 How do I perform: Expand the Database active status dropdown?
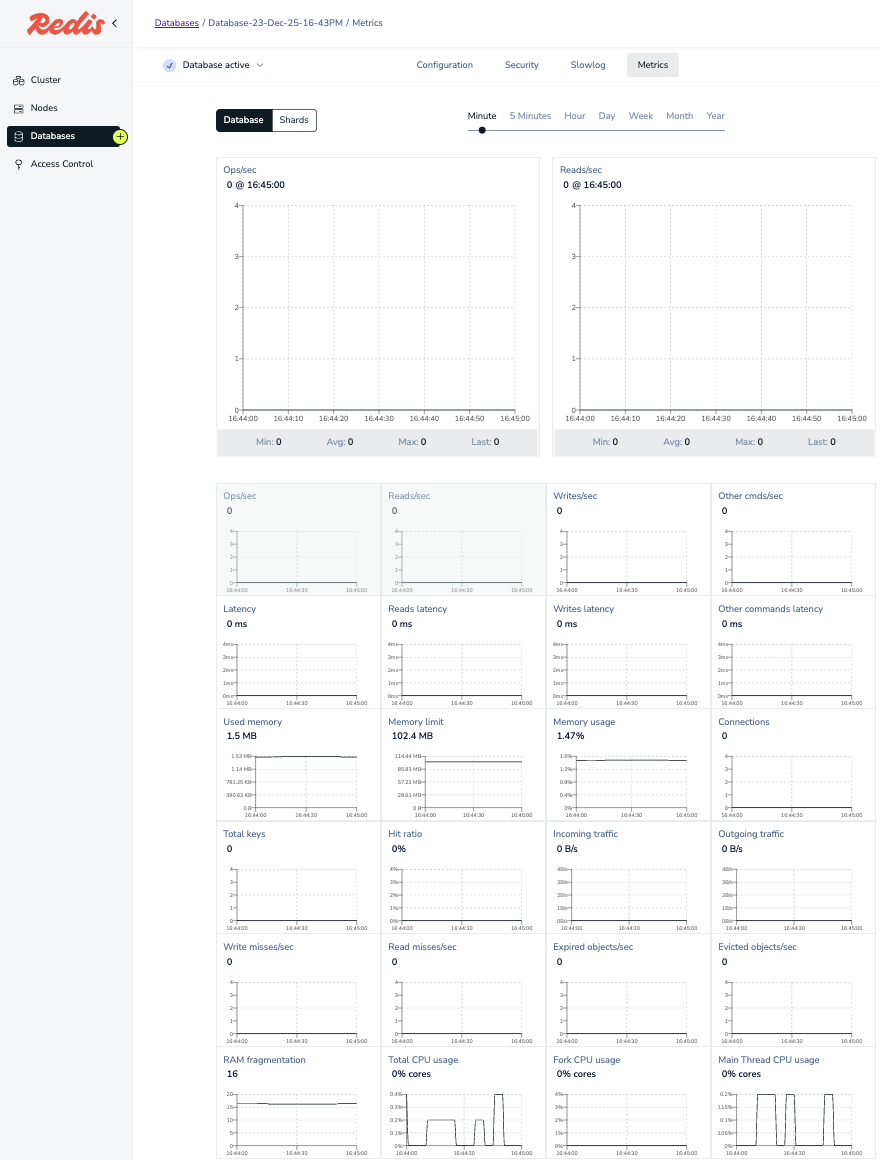(x=260, y=65)
